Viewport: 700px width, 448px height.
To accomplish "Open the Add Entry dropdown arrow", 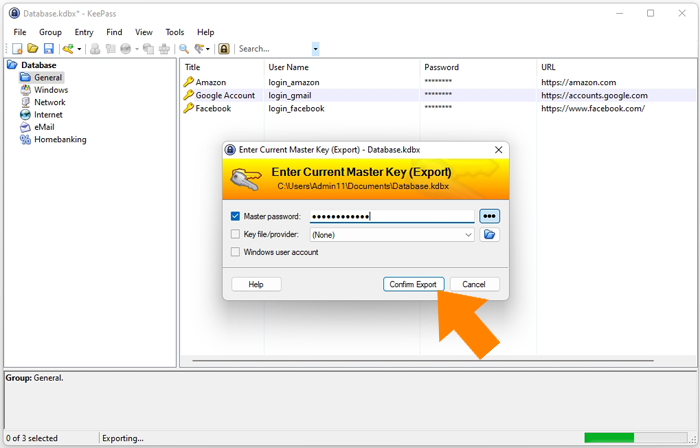I will (79, 48).
